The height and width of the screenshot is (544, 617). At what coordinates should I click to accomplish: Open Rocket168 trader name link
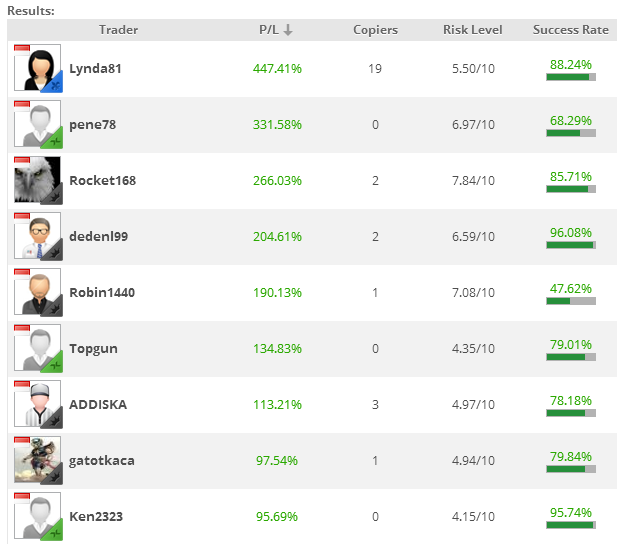[x=102, y=181]
